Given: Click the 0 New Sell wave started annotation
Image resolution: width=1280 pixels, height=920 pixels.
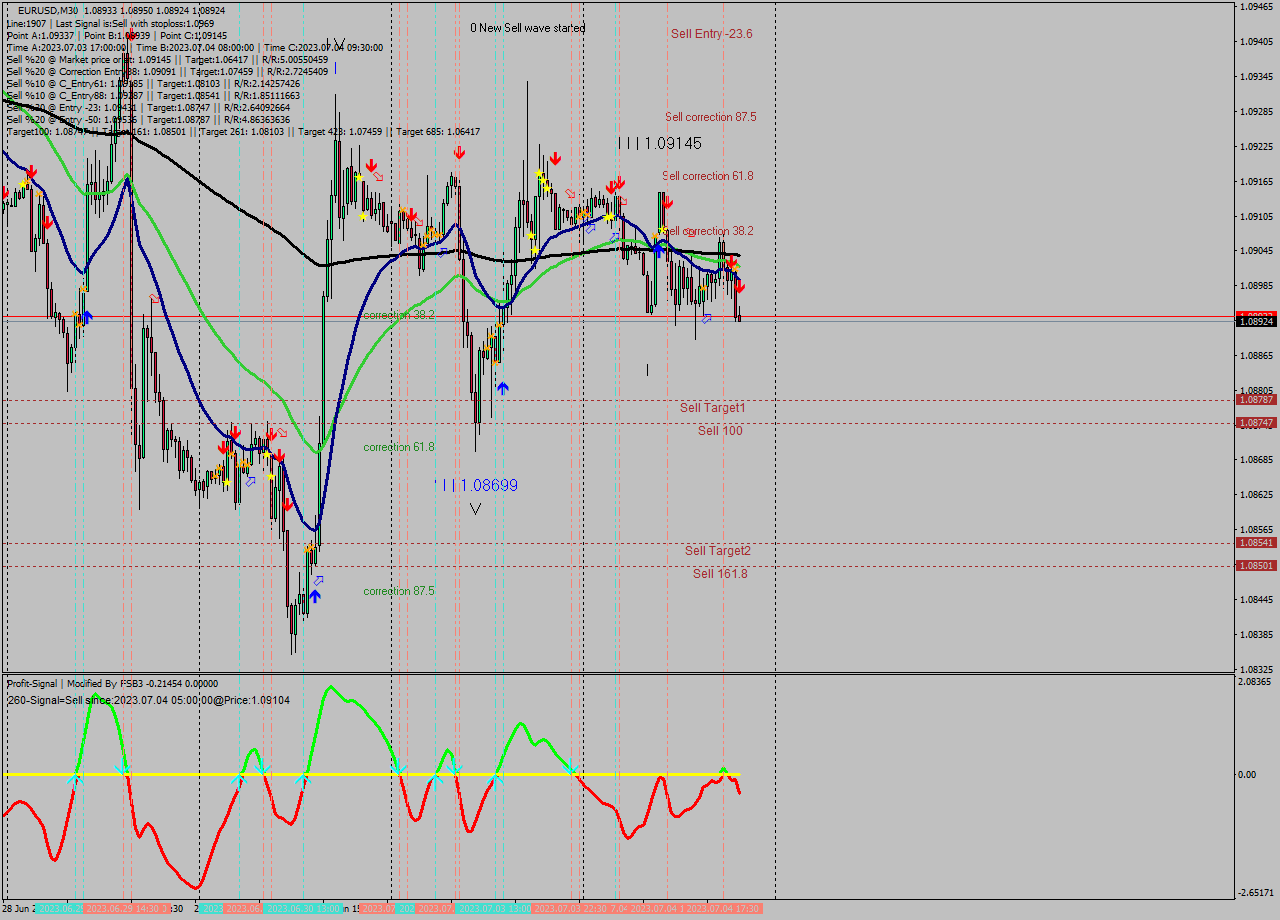Looking at the screenshot, I should 525,28.
